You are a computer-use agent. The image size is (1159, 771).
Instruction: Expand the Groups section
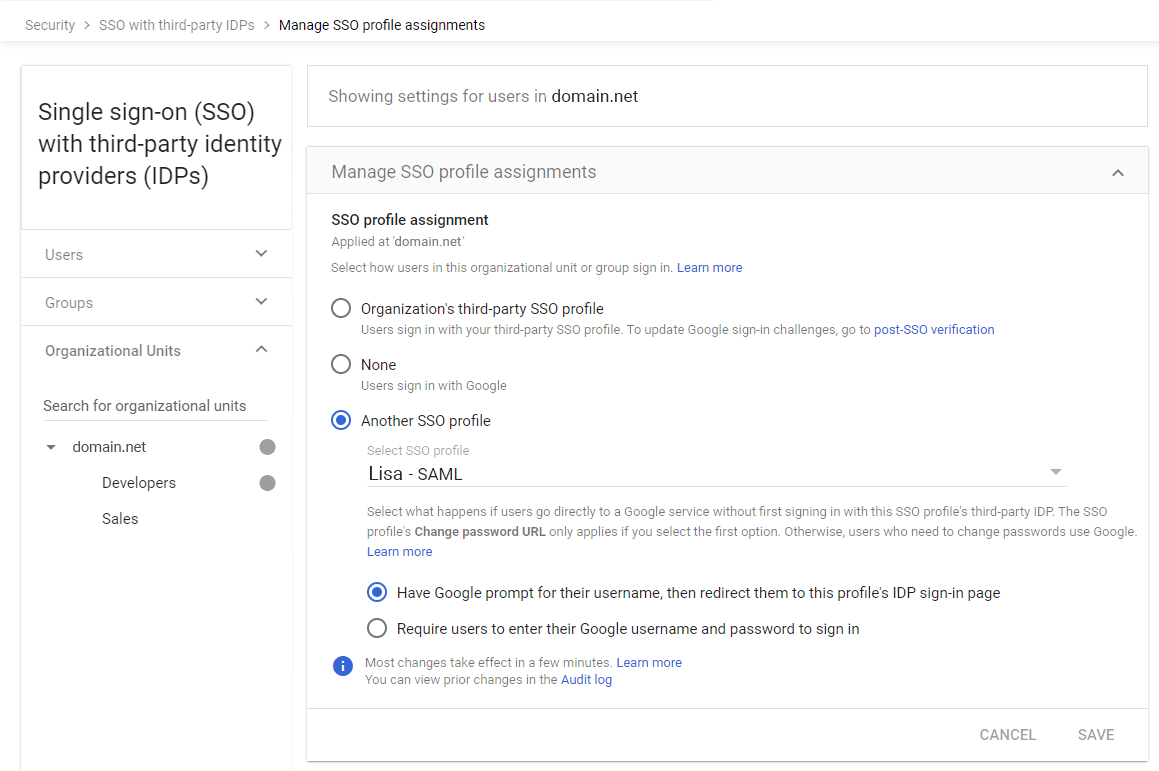pos(261,302)
